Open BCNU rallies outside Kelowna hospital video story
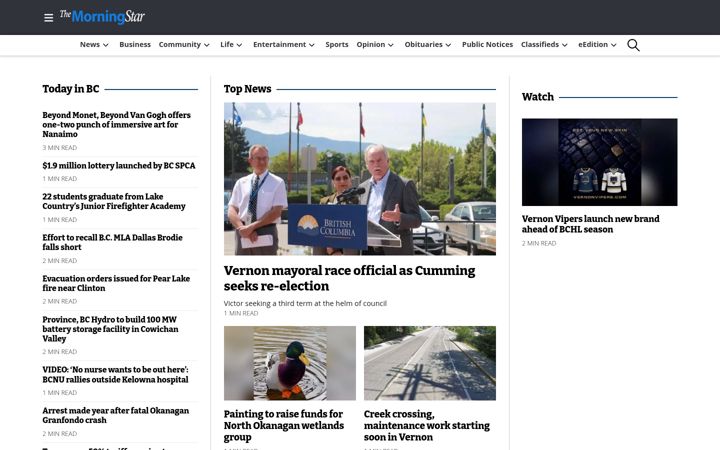This screenshot has height=450, width=720. point(115,375)
